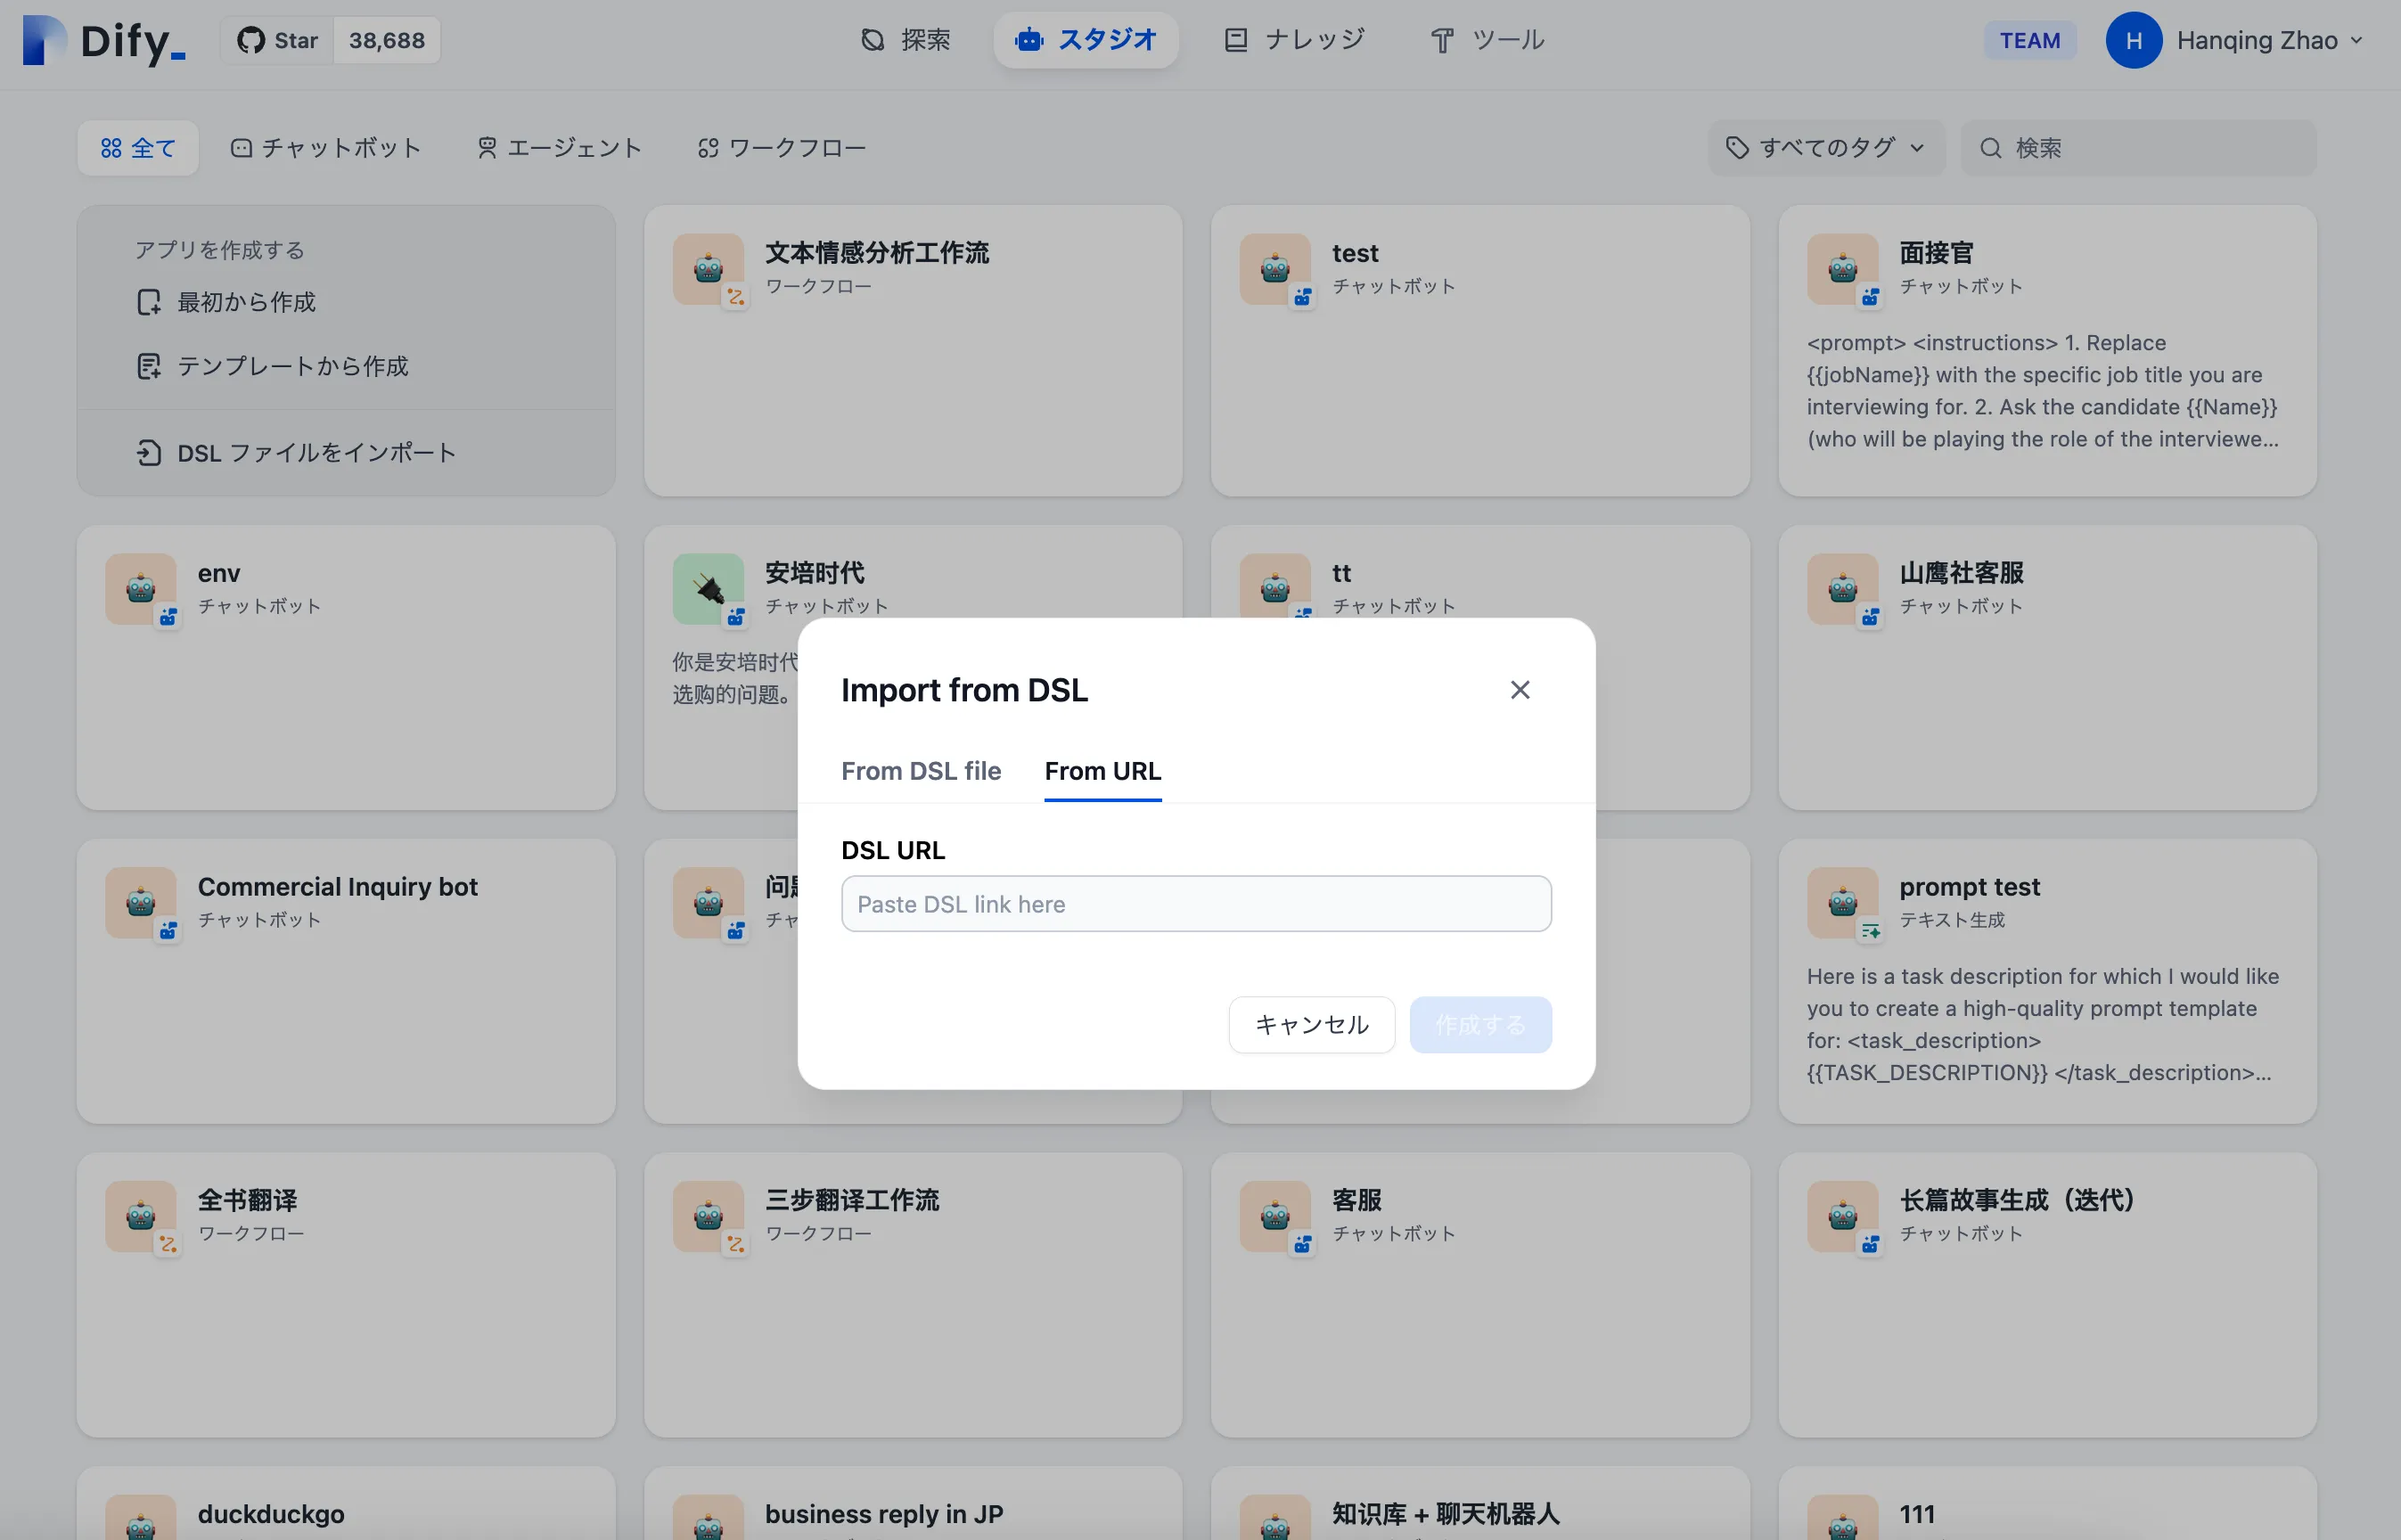Expand the Hanqing Zhao account menu

click(x=2235, y=40)
